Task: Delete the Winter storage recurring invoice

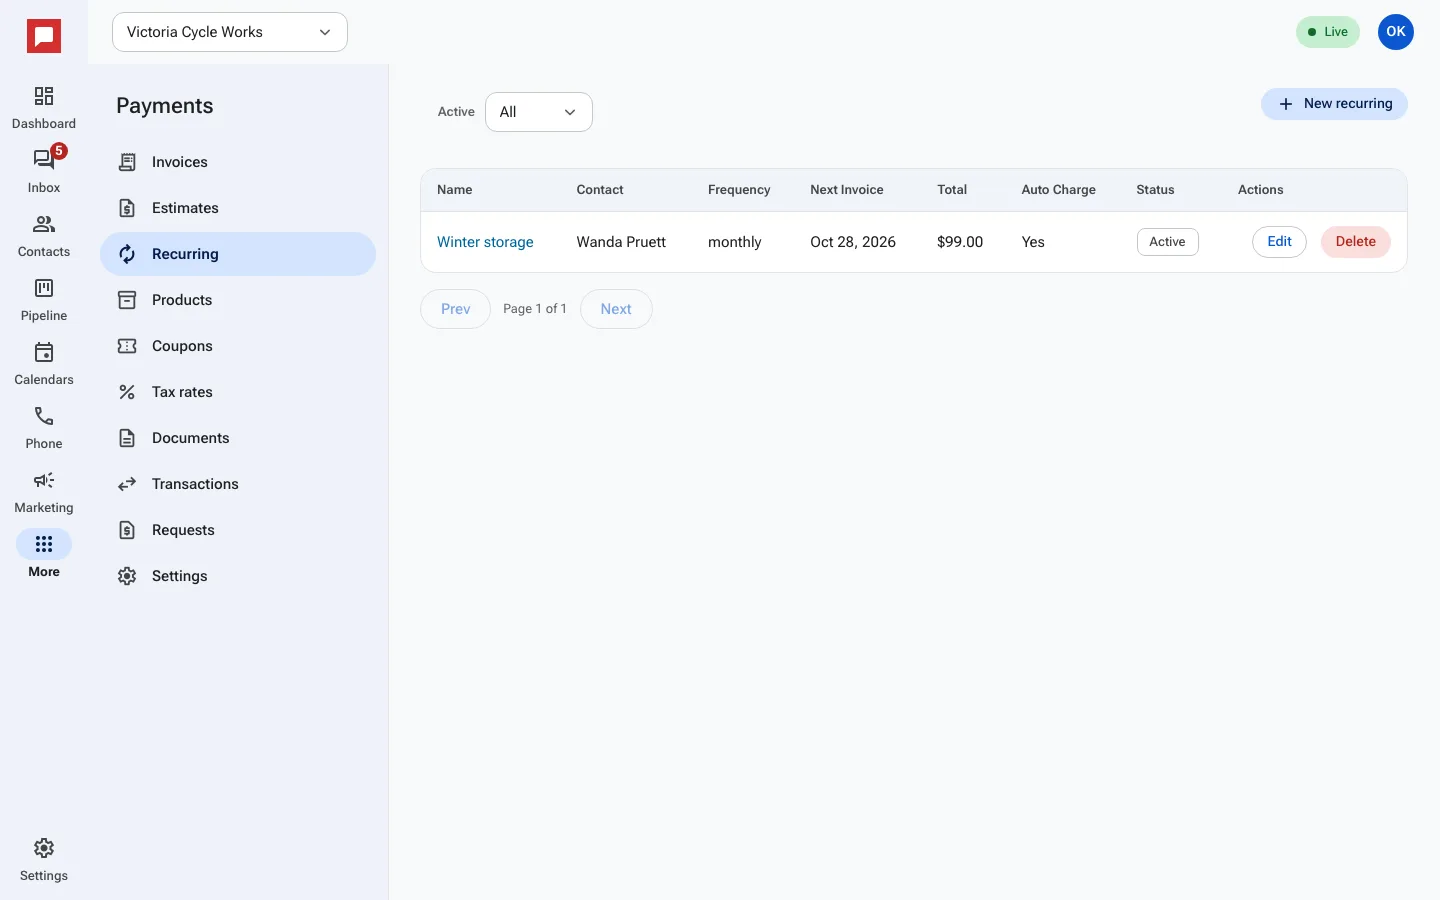Action: 1356,242
